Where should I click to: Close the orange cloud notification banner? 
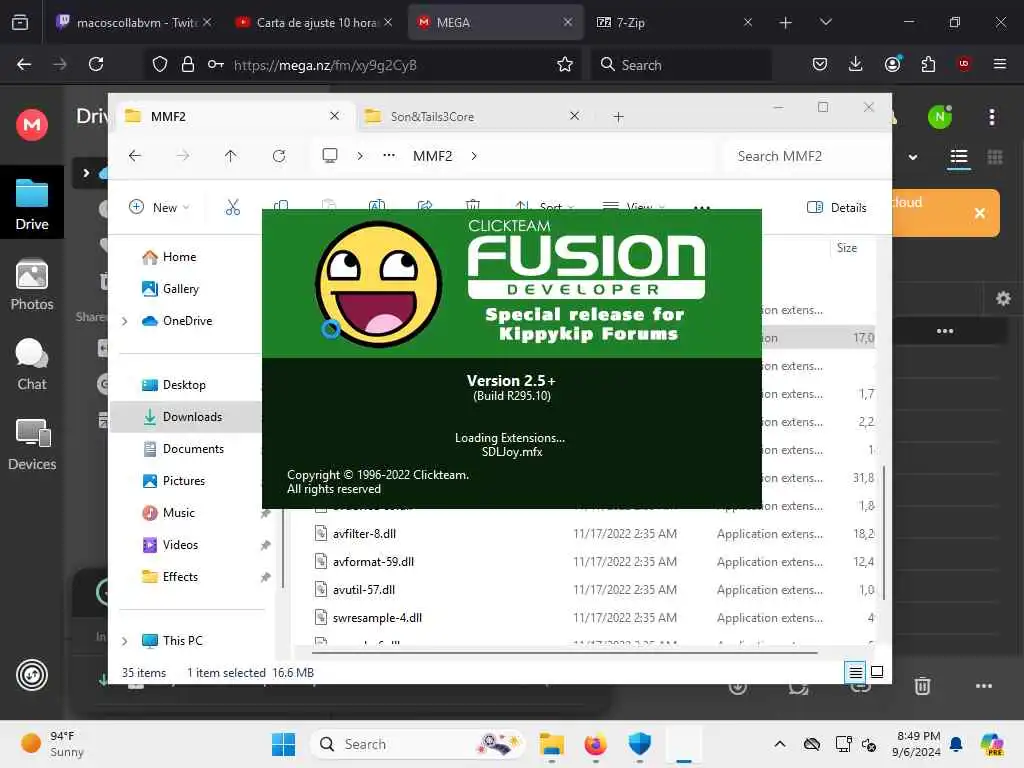coord(979,213)
